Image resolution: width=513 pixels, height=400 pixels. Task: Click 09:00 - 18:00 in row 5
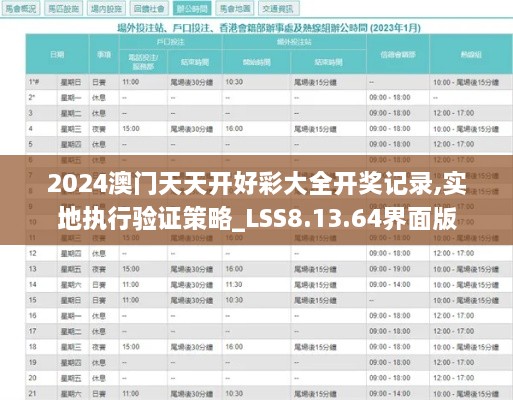390,144
